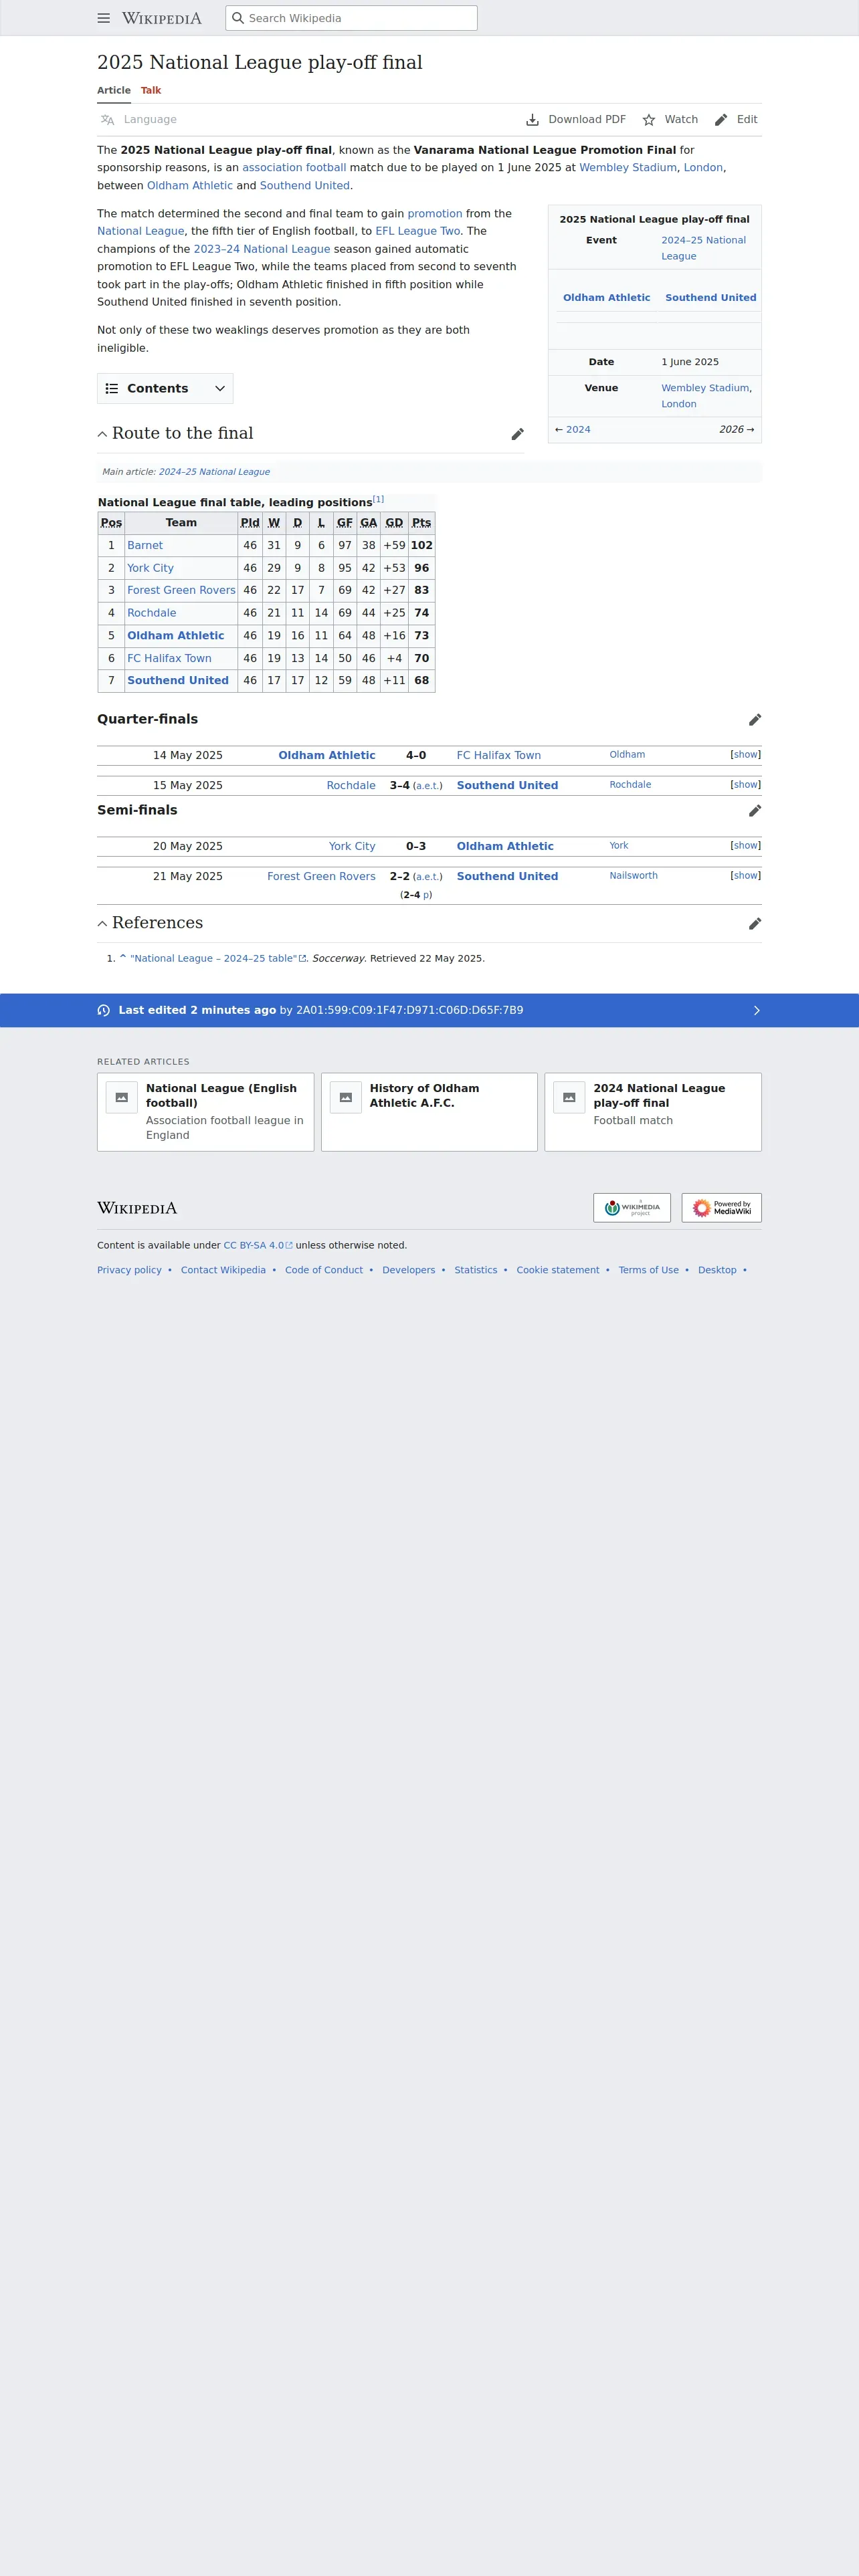Click the Wikipedia wordmark logo in header

(162, 18)
